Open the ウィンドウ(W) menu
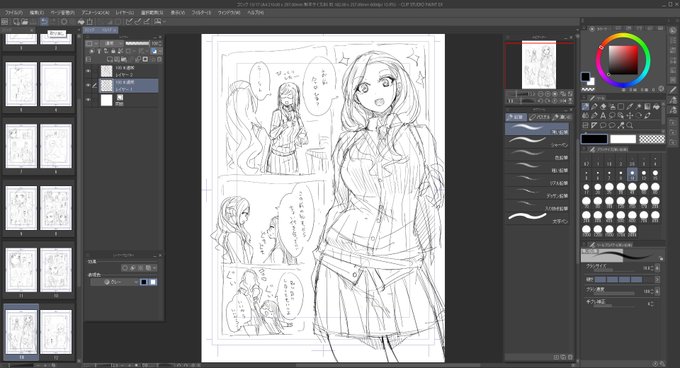The width and height of the screenshot is (680, 368). coord(229,13)
